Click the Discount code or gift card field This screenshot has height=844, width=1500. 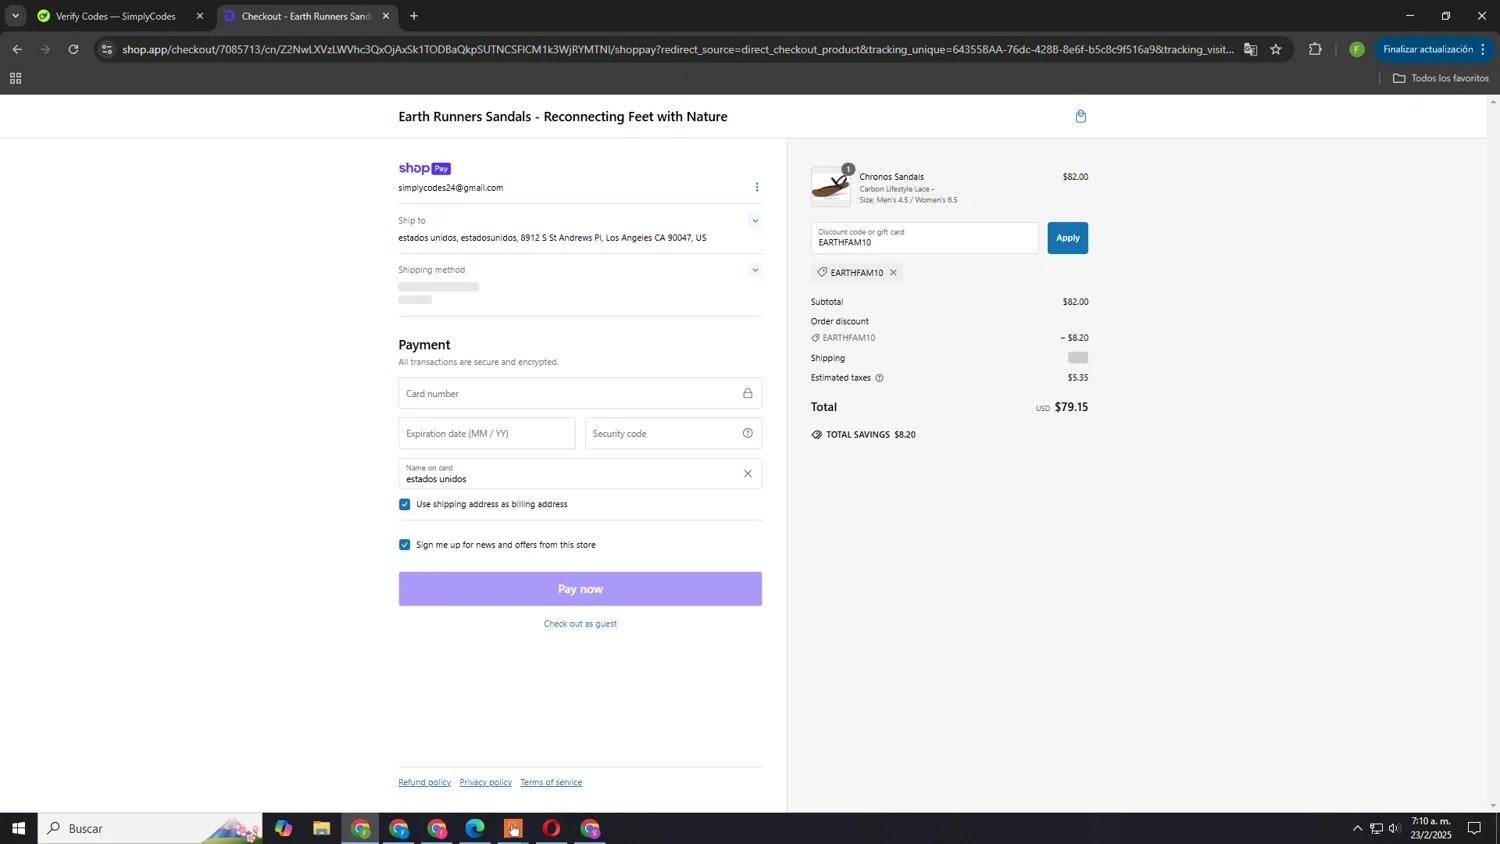tap(924, 238)
